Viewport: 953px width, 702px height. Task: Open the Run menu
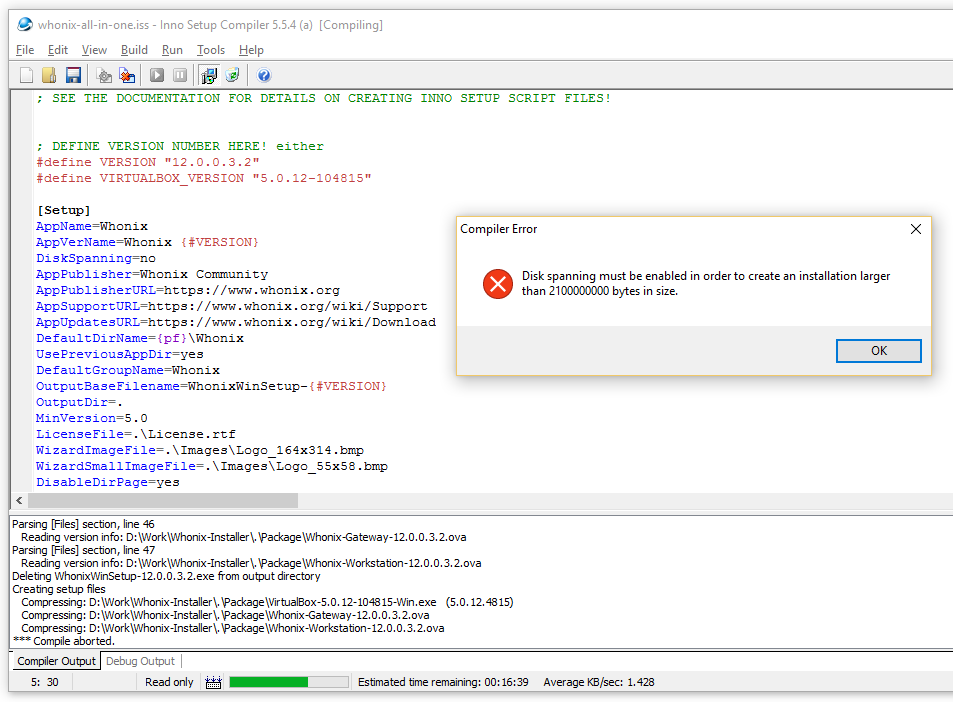pos(172,50)
